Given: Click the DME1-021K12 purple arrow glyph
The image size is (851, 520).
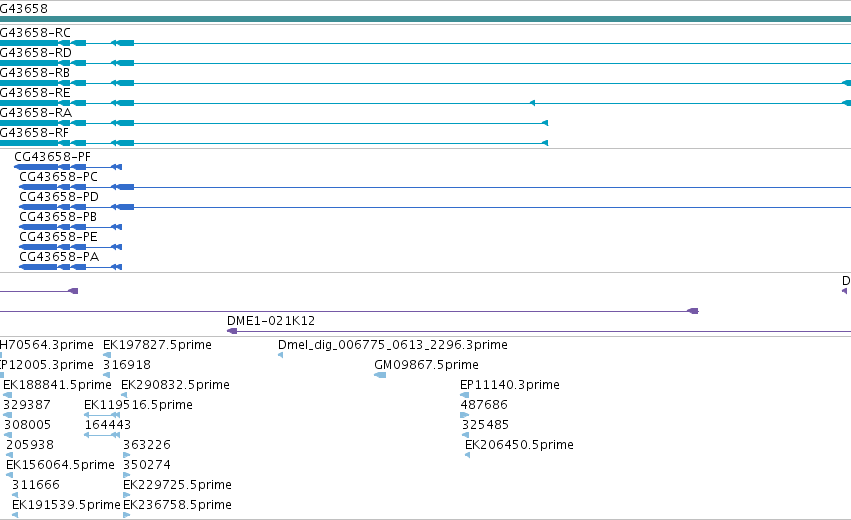Looking at the screenshot, I should (232, 331).
